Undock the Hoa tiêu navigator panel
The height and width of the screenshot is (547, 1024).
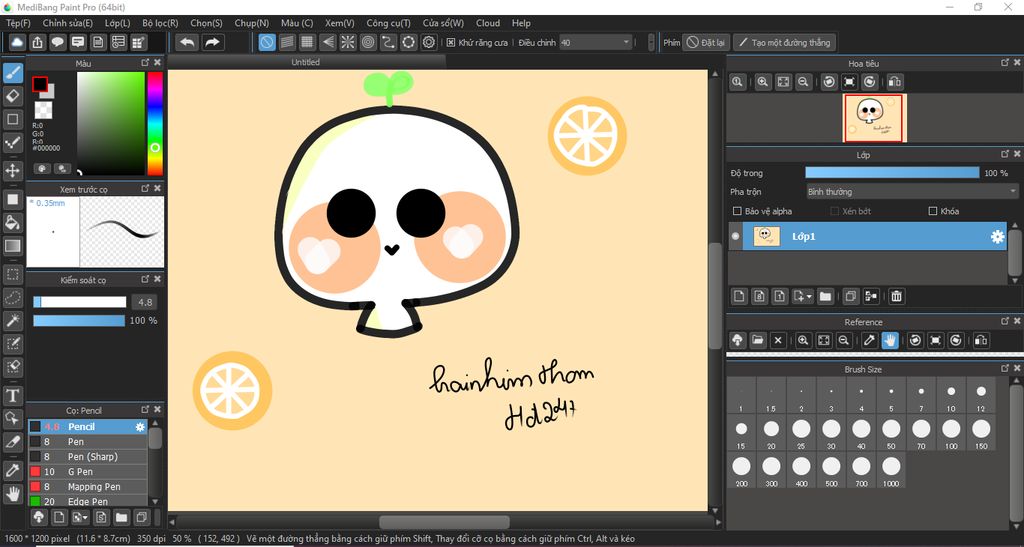coord(1005,63)
